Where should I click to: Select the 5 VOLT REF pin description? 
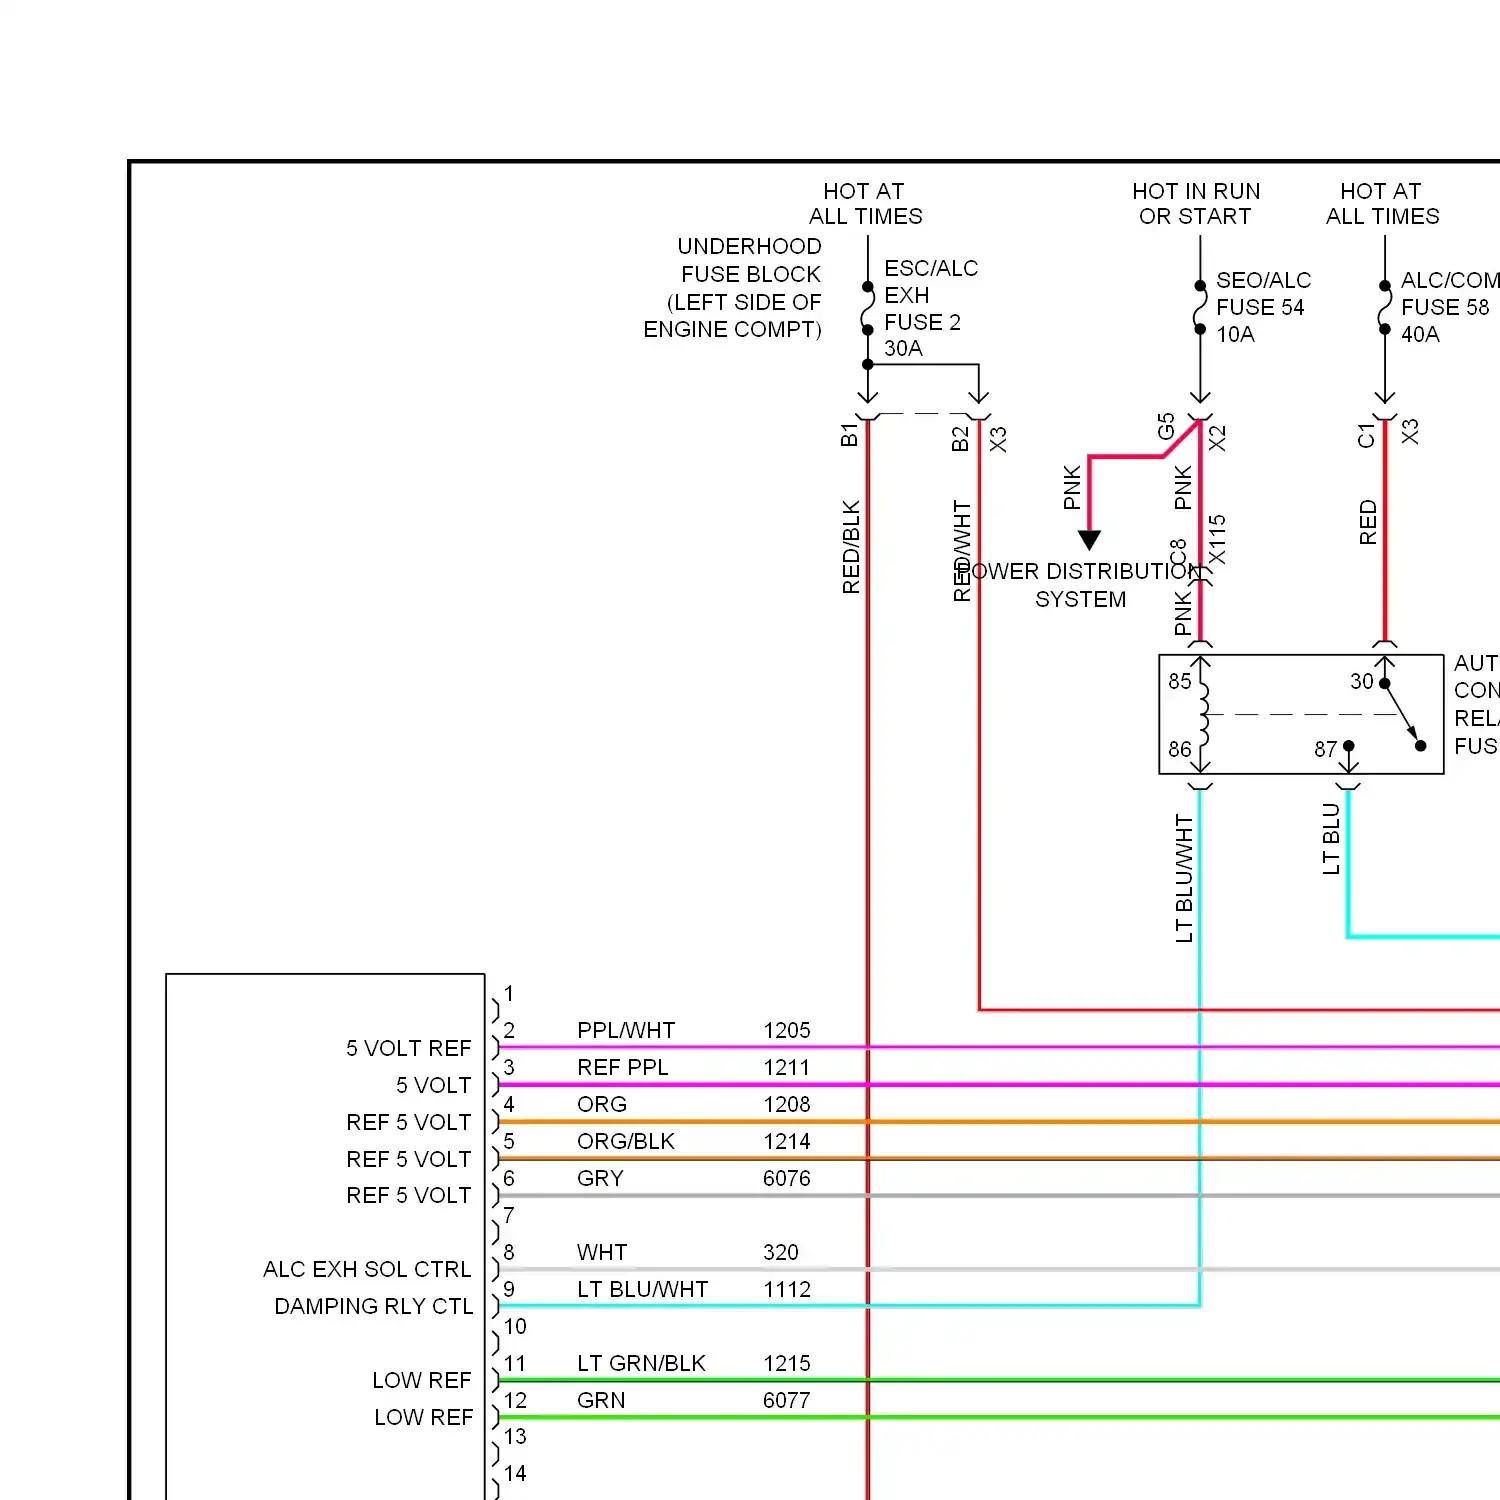[x=409, y=1048]
